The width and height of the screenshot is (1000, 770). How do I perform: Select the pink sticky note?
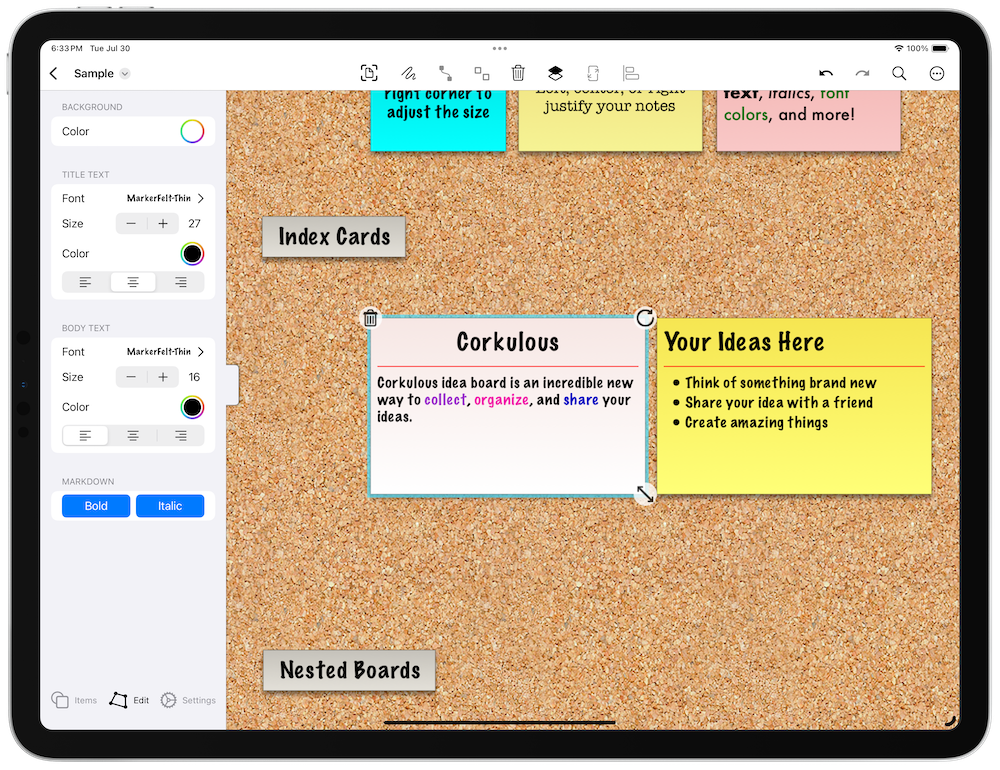tap(809, 120)
